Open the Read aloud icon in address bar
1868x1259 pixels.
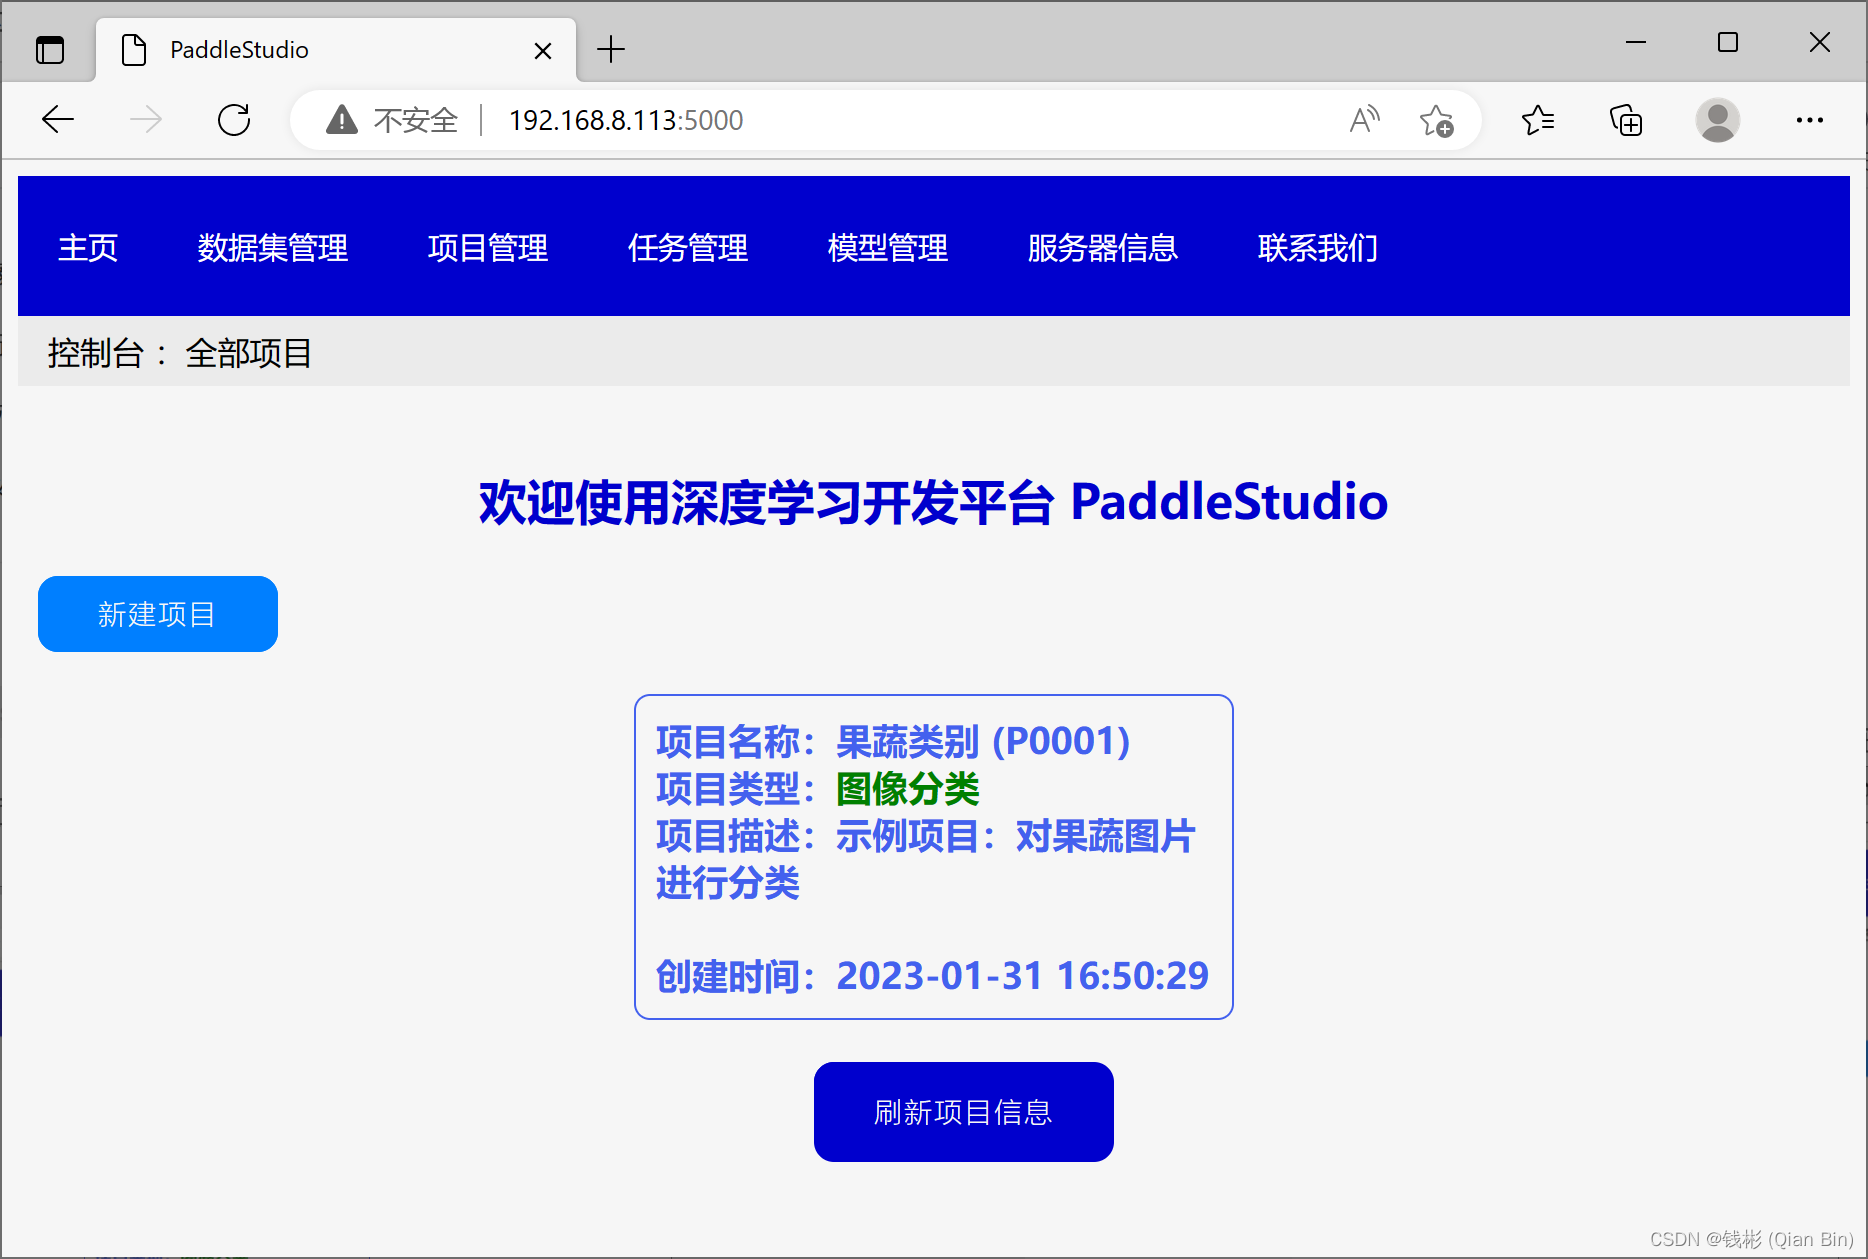click(1365, 120)
